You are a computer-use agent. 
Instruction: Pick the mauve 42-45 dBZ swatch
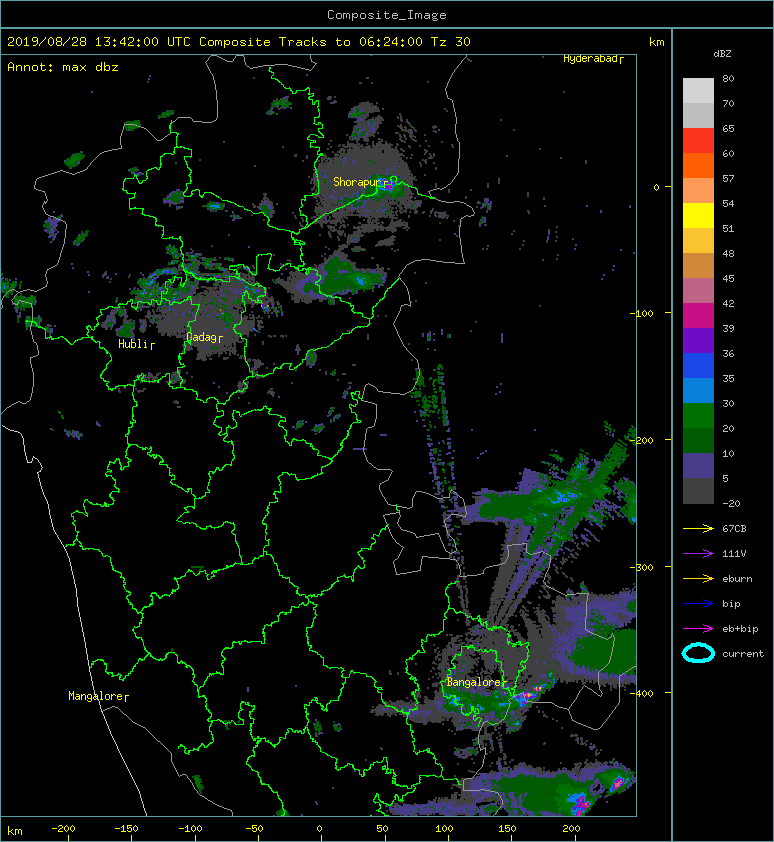click(698, 291)
